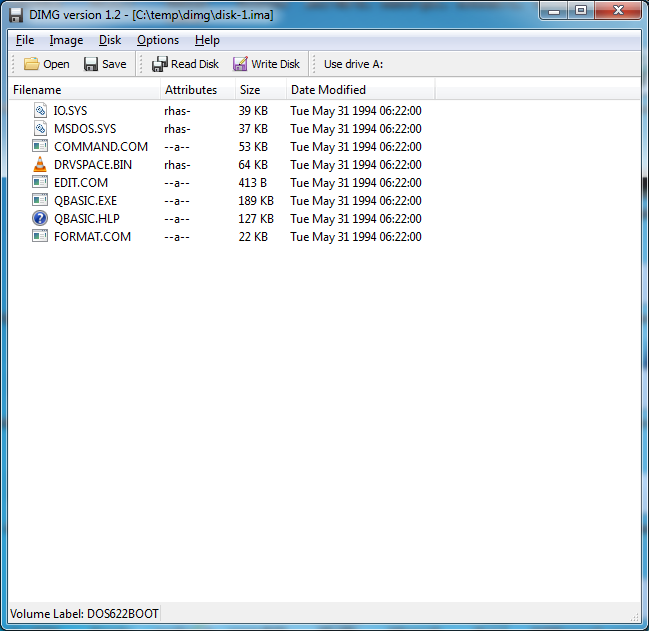
Task: Select the FORMAT.COM filename
Action: (x=93, y=237)
